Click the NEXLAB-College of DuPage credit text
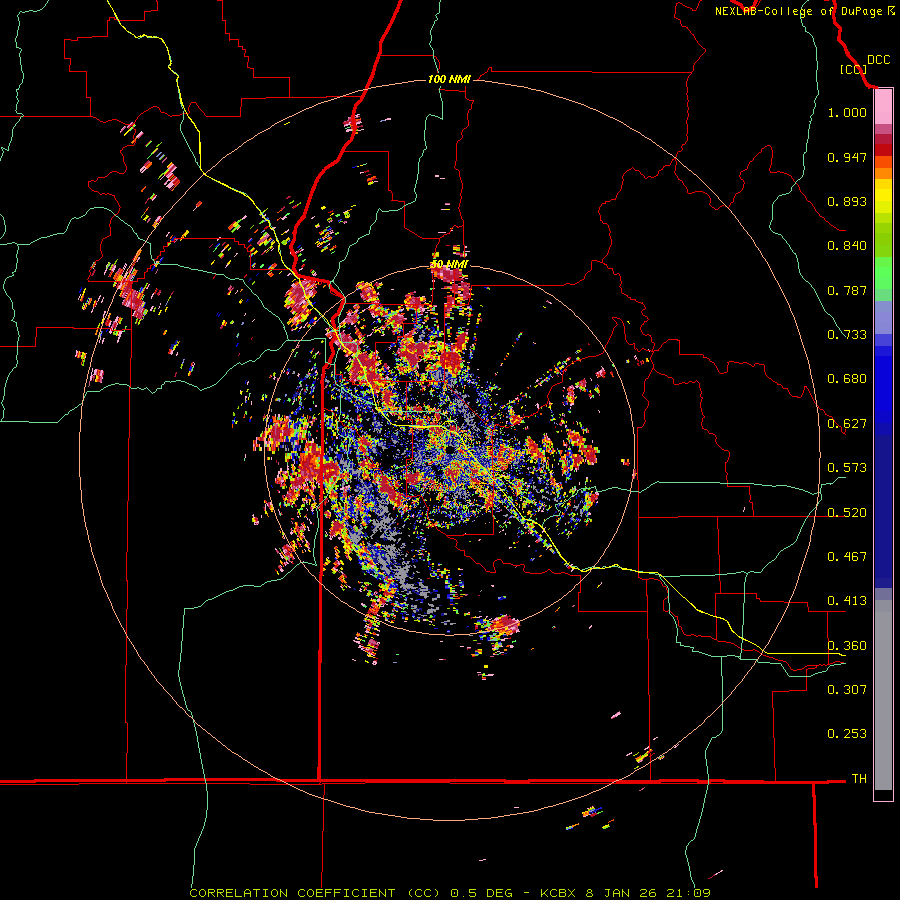 (799, 11)
